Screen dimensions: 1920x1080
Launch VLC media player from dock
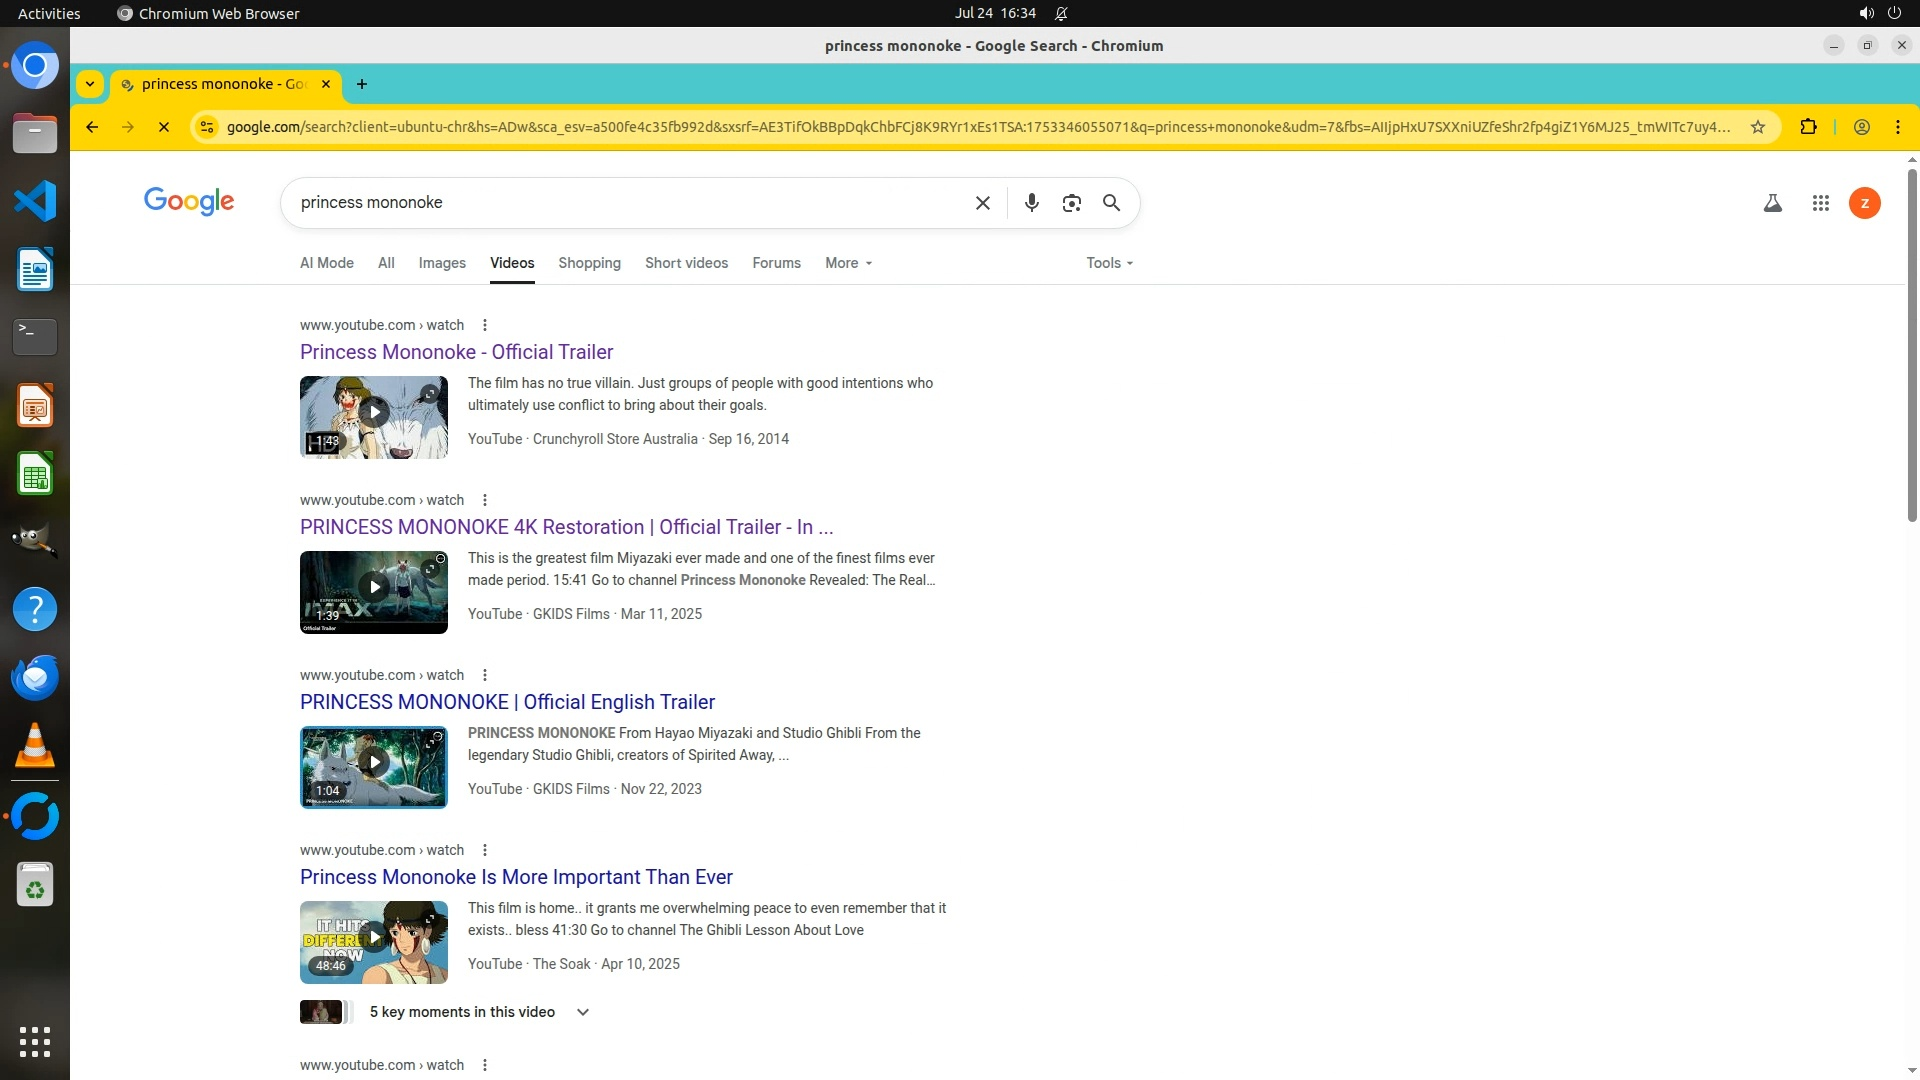[35, 746]
